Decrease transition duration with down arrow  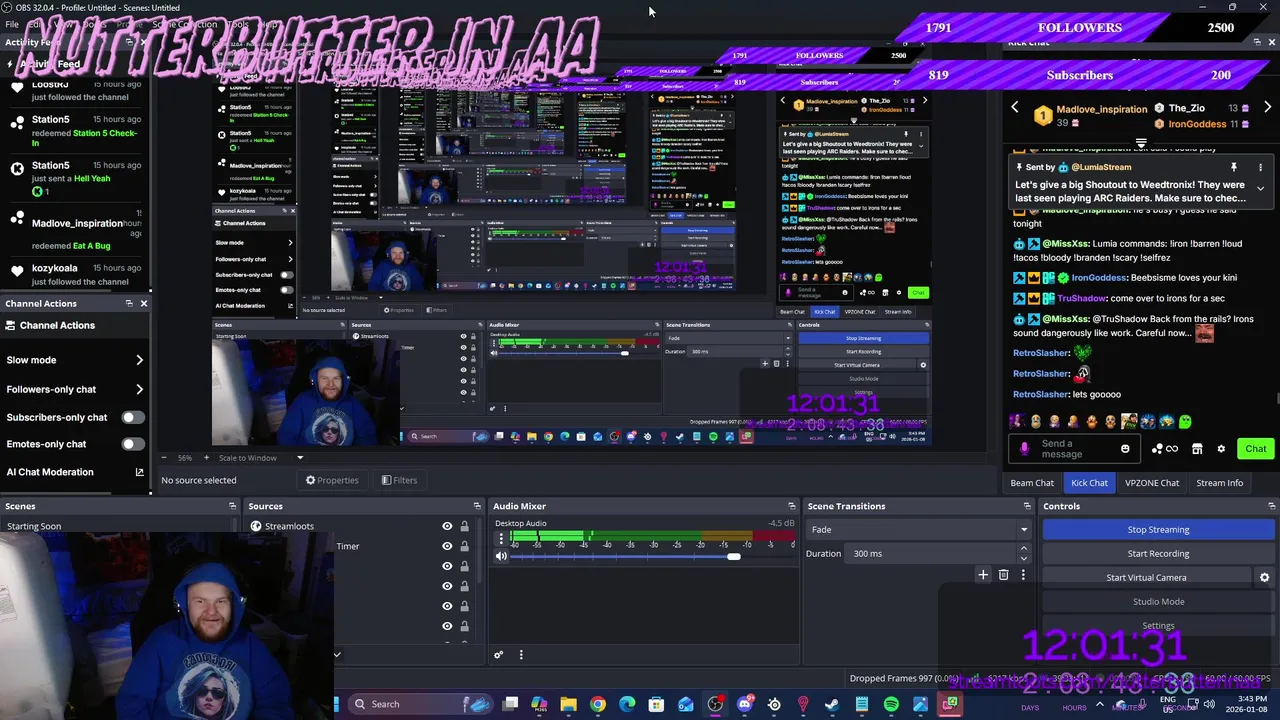coord(1023,558)
